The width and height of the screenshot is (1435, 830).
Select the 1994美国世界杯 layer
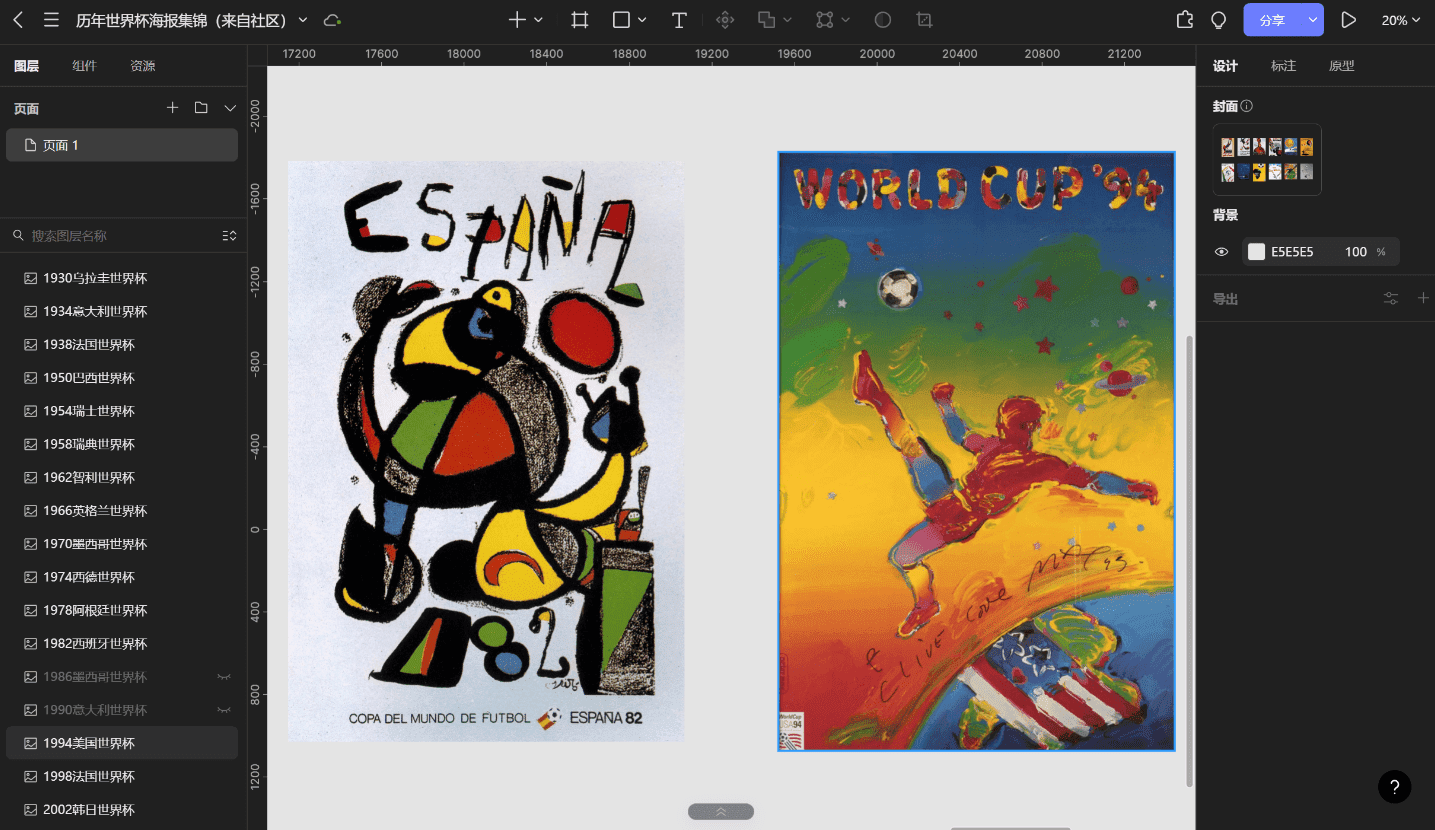[122, 743]
